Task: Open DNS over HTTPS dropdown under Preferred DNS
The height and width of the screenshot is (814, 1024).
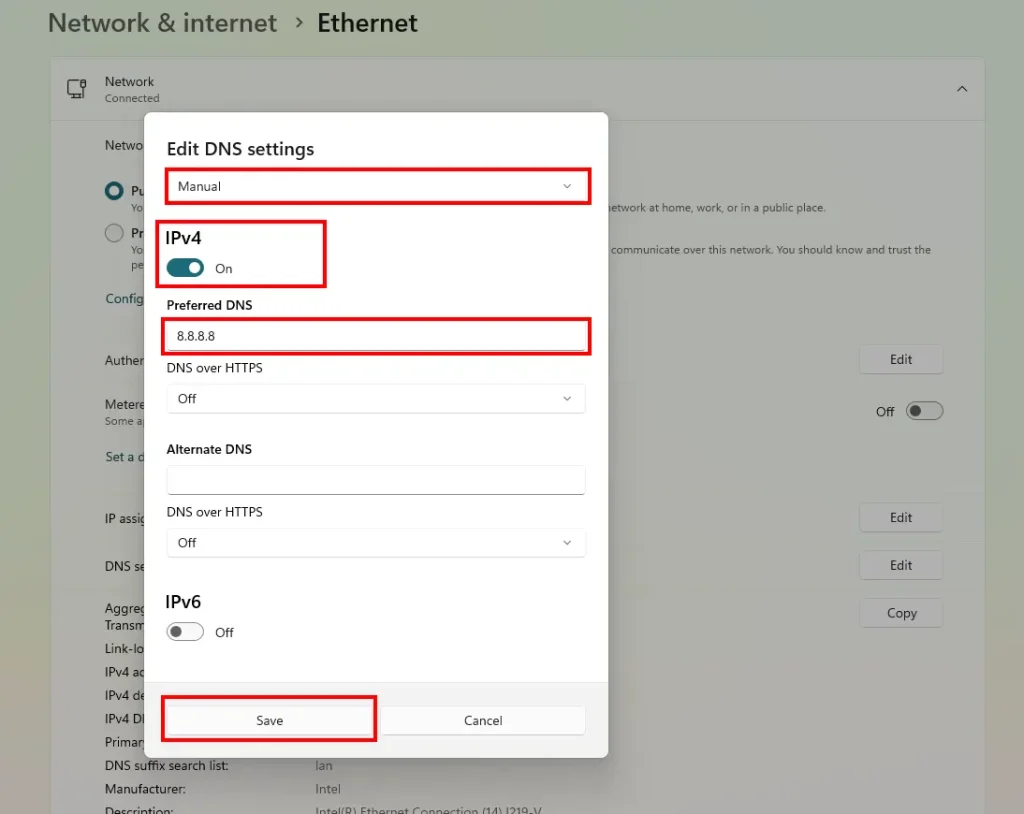Action: pos(376,399)
